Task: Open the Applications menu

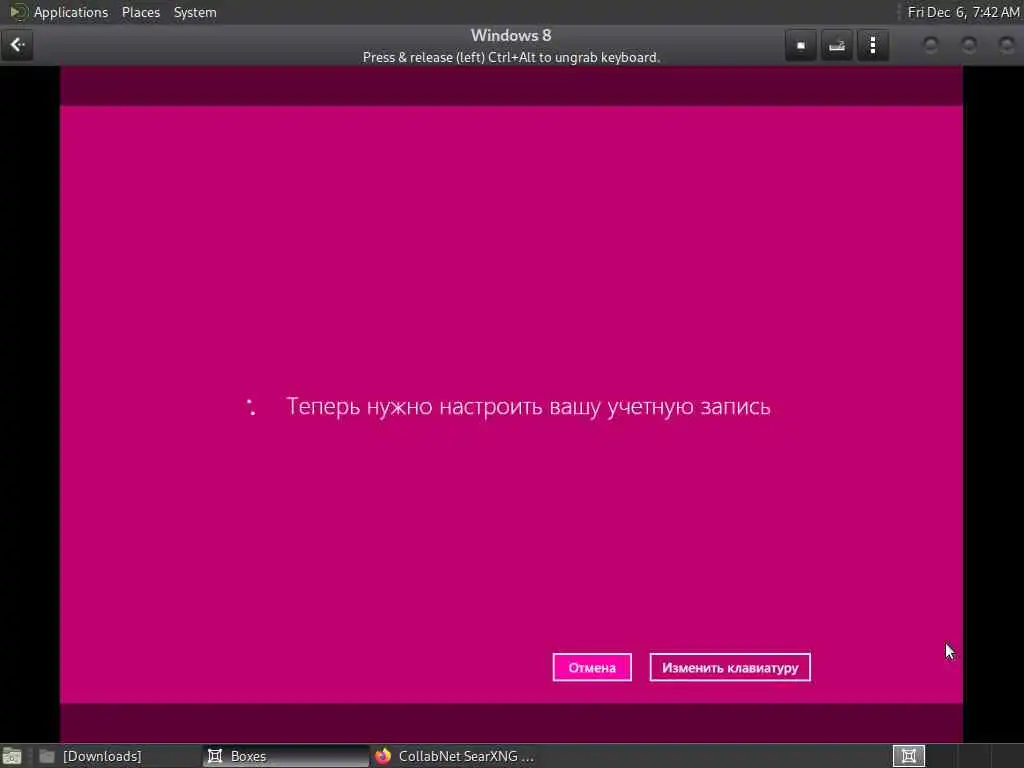Action: tap(71, 12)
